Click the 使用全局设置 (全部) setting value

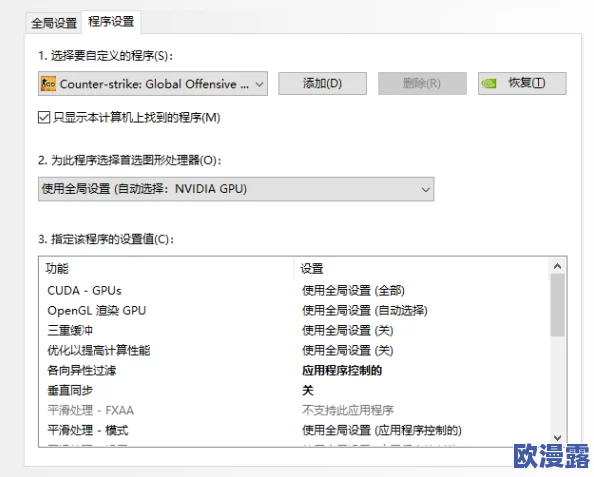pyautogui.click(x=353, y=291)
